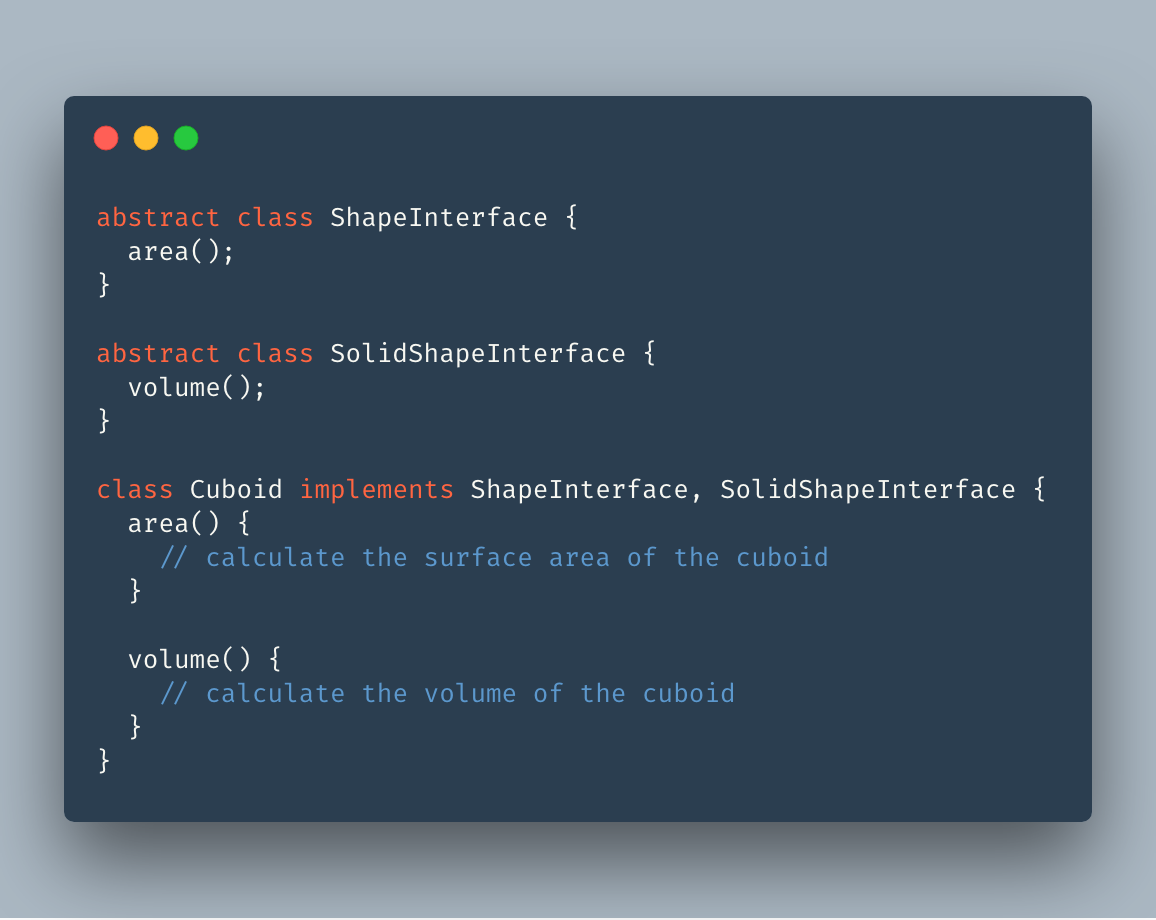Click the 'SolidShapeInterface' name in second abstract class
The image size is (1156, 920).
pos(478,354)
